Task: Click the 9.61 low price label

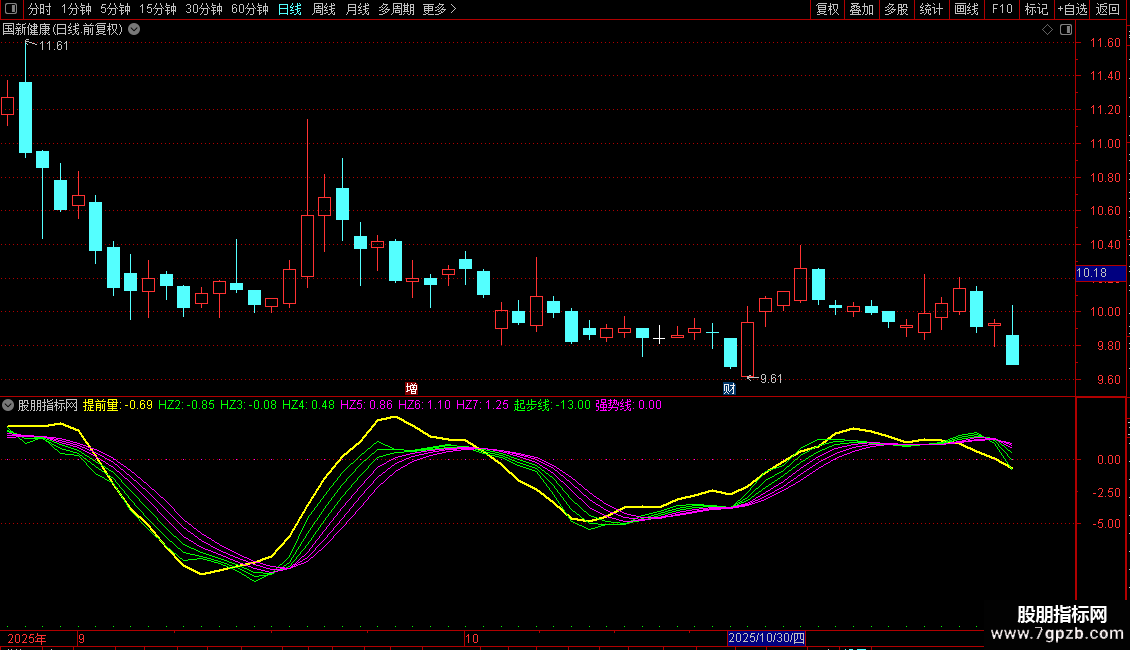Action: tap(771, 379)
